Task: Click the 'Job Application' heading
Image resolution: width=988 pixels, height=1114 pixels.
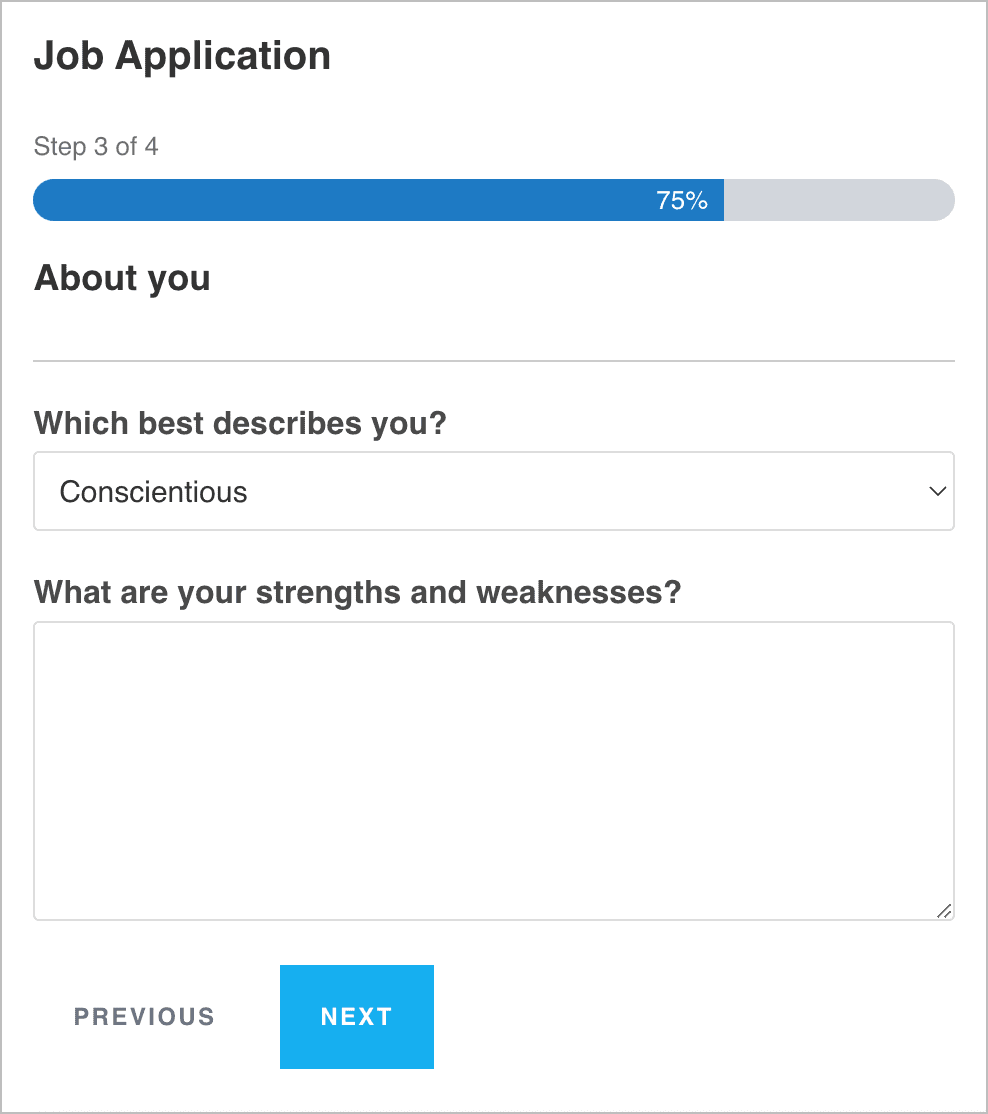Action: [182, 56]
